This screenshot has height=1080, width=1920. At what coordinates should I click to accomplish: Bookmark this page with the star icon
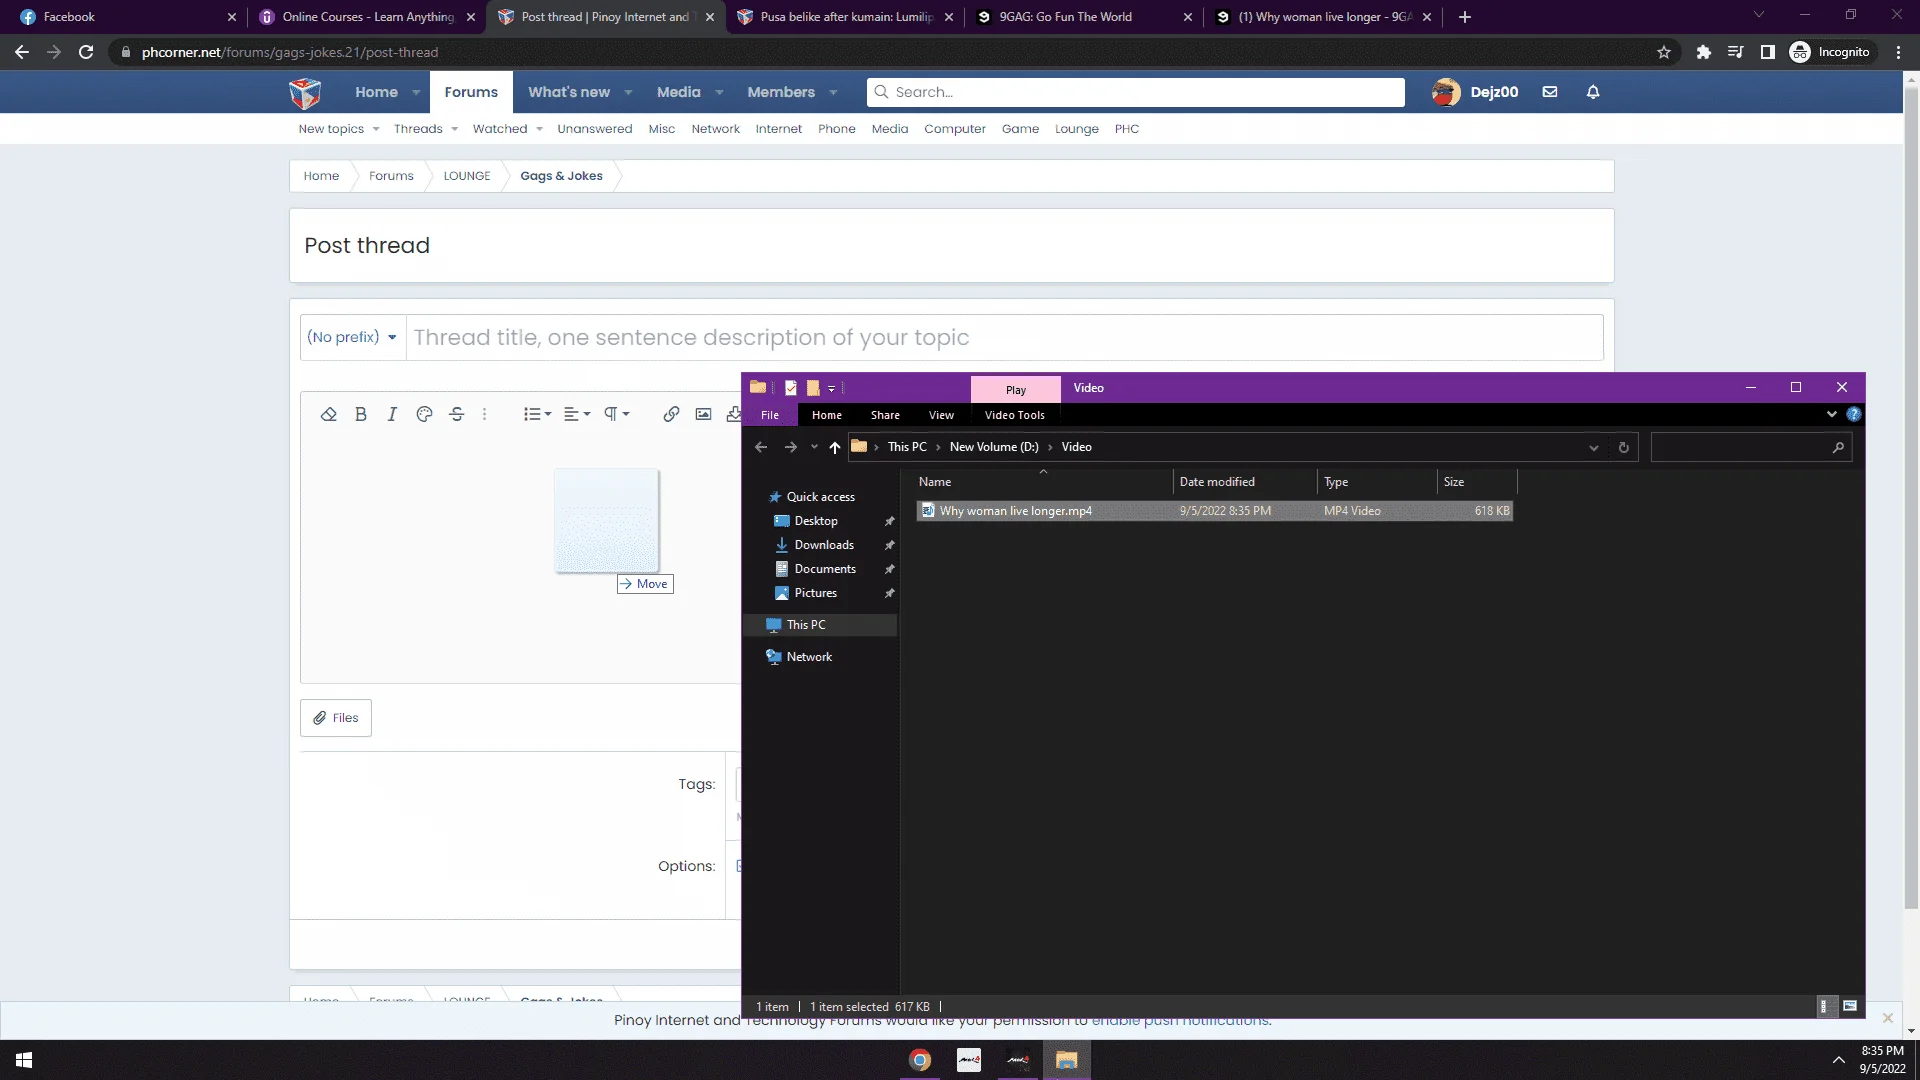[x=1664, y=52]
